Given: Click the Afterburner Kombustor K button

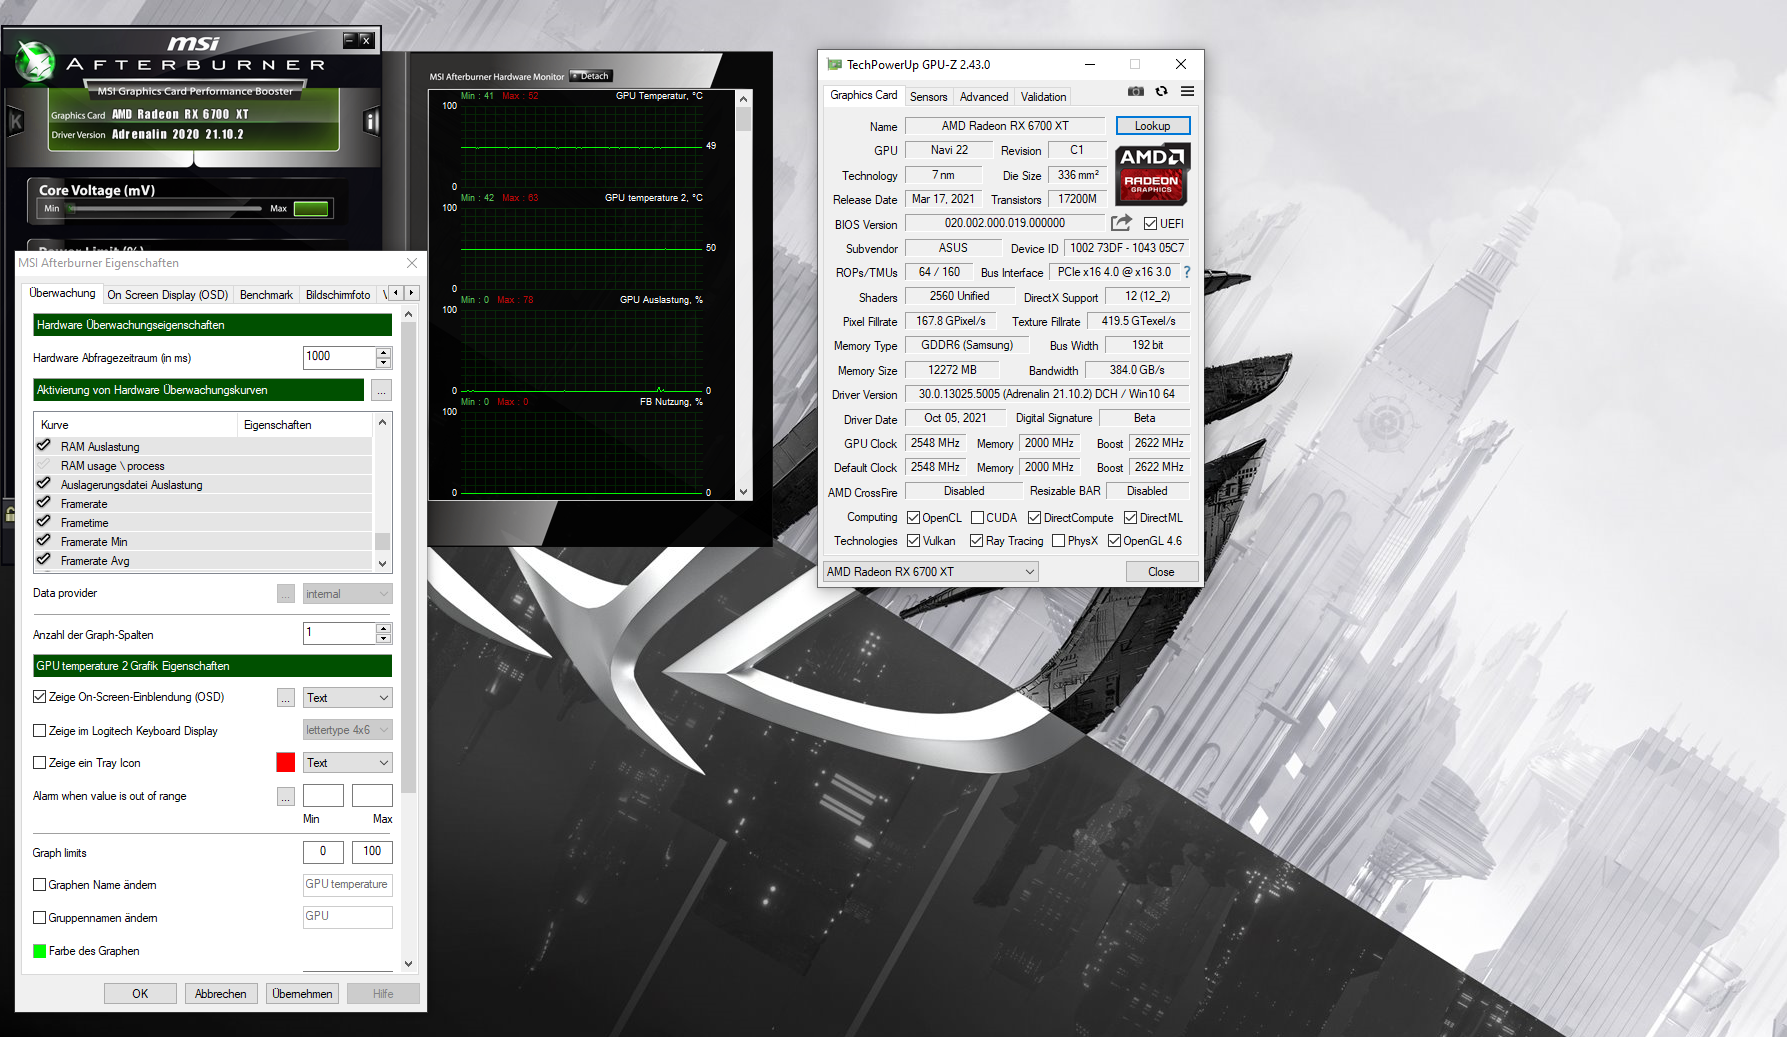Looking at the screenshot, I should [x=15, y=122].
